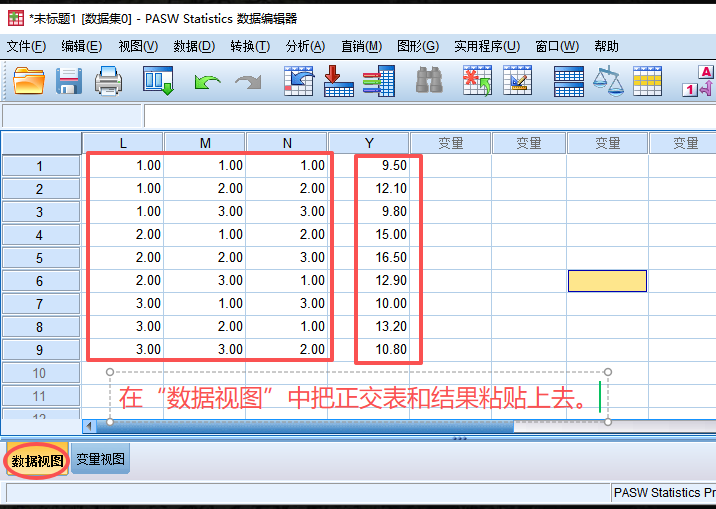Open the 转换(T) menu
716x509 pixels.
249,46
